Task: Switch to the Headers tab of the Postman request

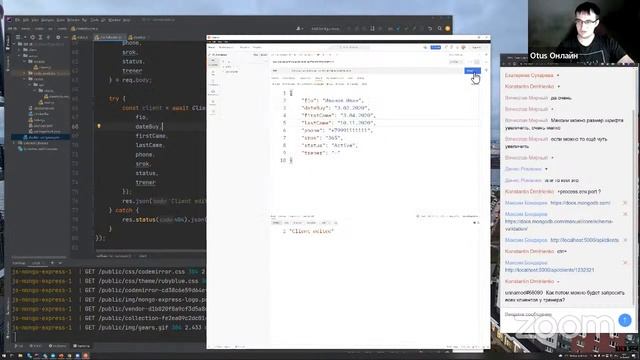Action: pyautogui.click(x=305, y=78)
